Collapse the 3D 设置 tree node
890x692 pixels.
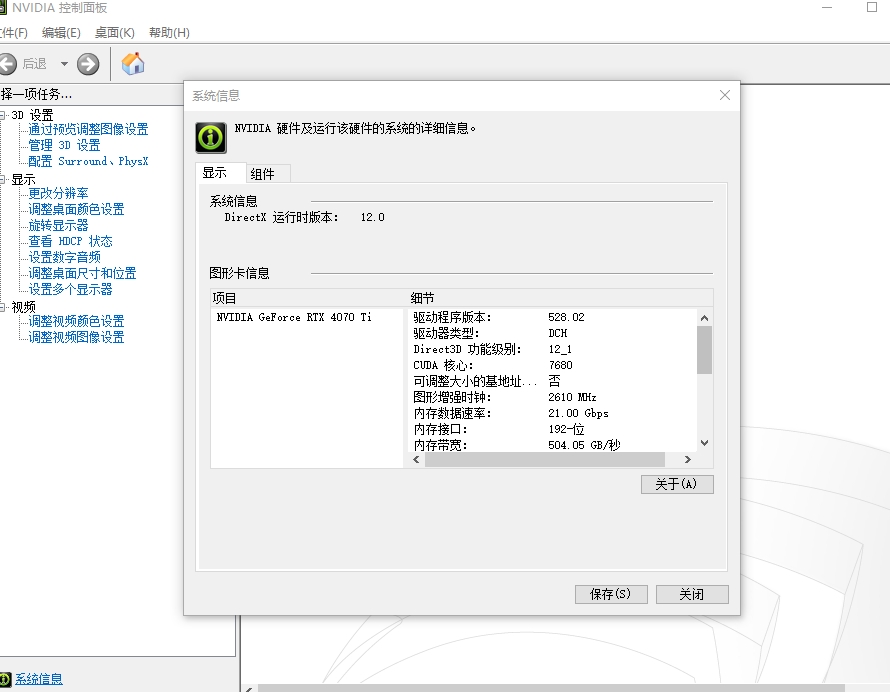pyautogui.click(x=2, y=115)
